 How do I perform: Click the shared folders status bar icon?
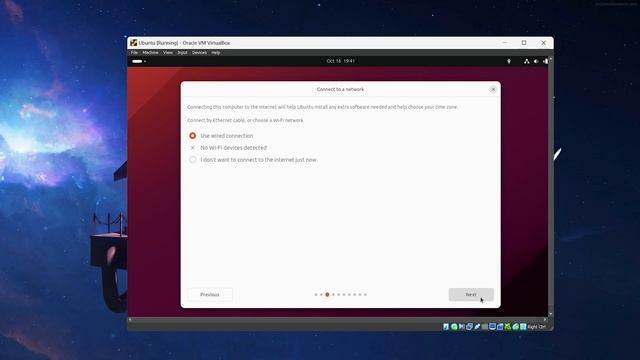pyautogui.click(x=484, y=327)
